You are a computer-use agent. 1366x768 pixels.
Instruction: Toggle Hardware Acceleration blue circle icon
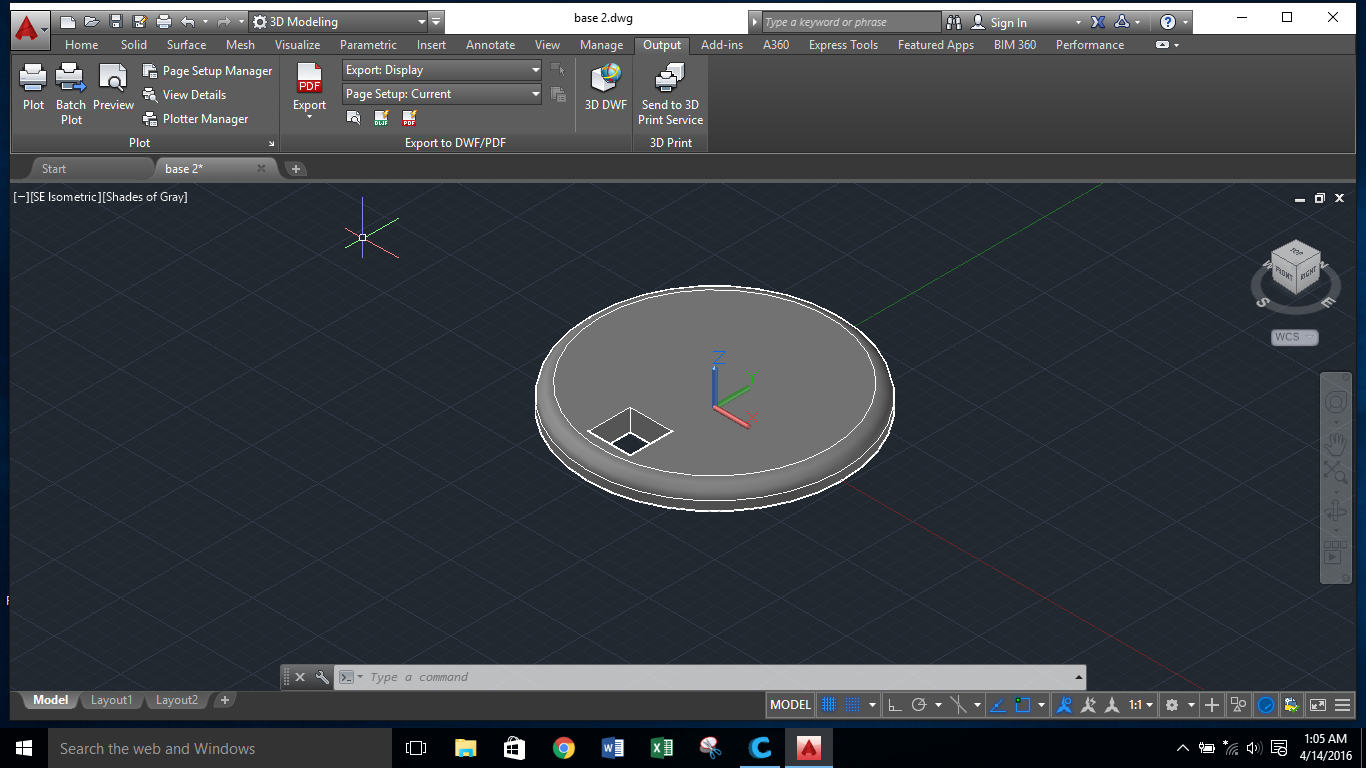pos(1265,705)
